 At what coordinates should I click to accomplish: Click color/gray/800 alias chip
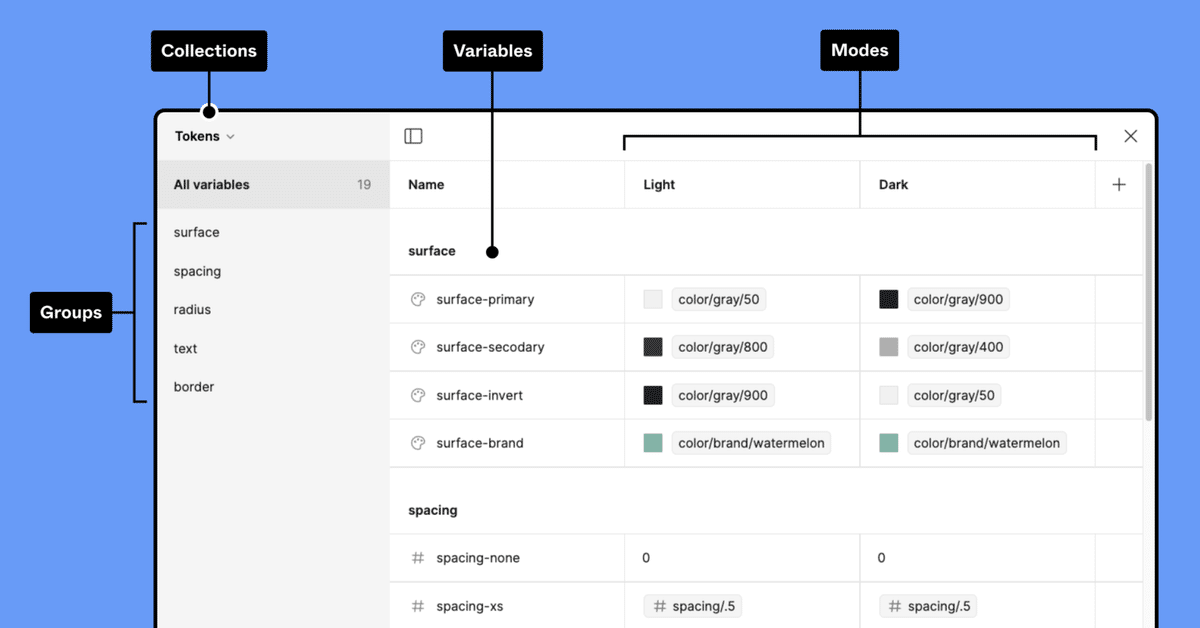[722, 347]
